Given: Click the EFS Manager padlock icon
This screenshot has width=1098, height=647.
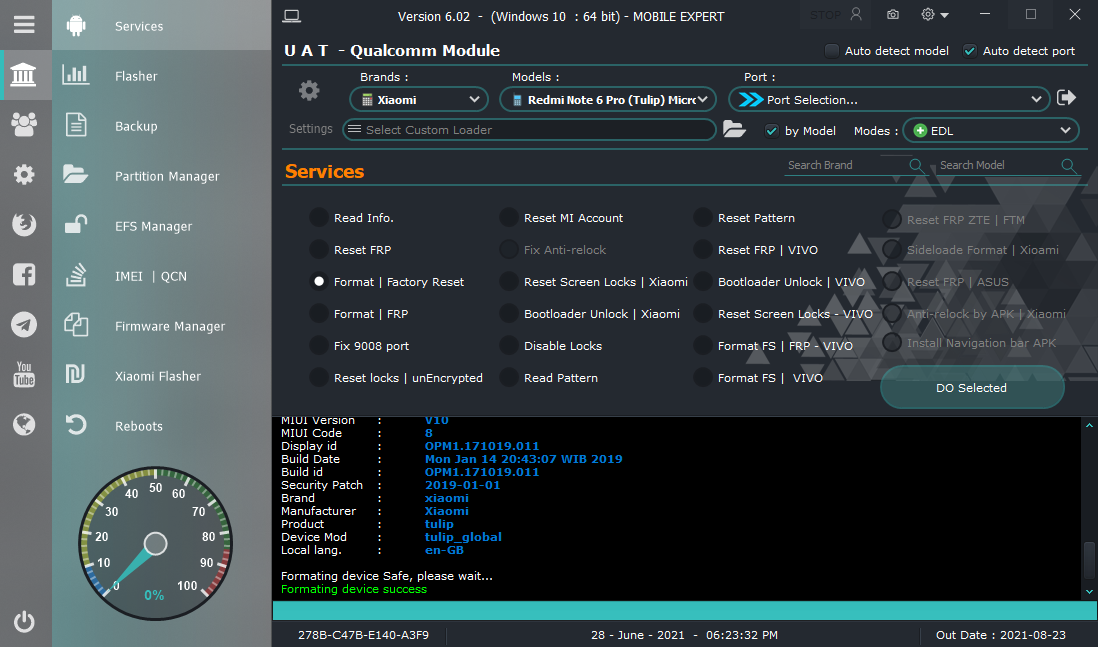Looking at the screenshot, I should 76,224.
